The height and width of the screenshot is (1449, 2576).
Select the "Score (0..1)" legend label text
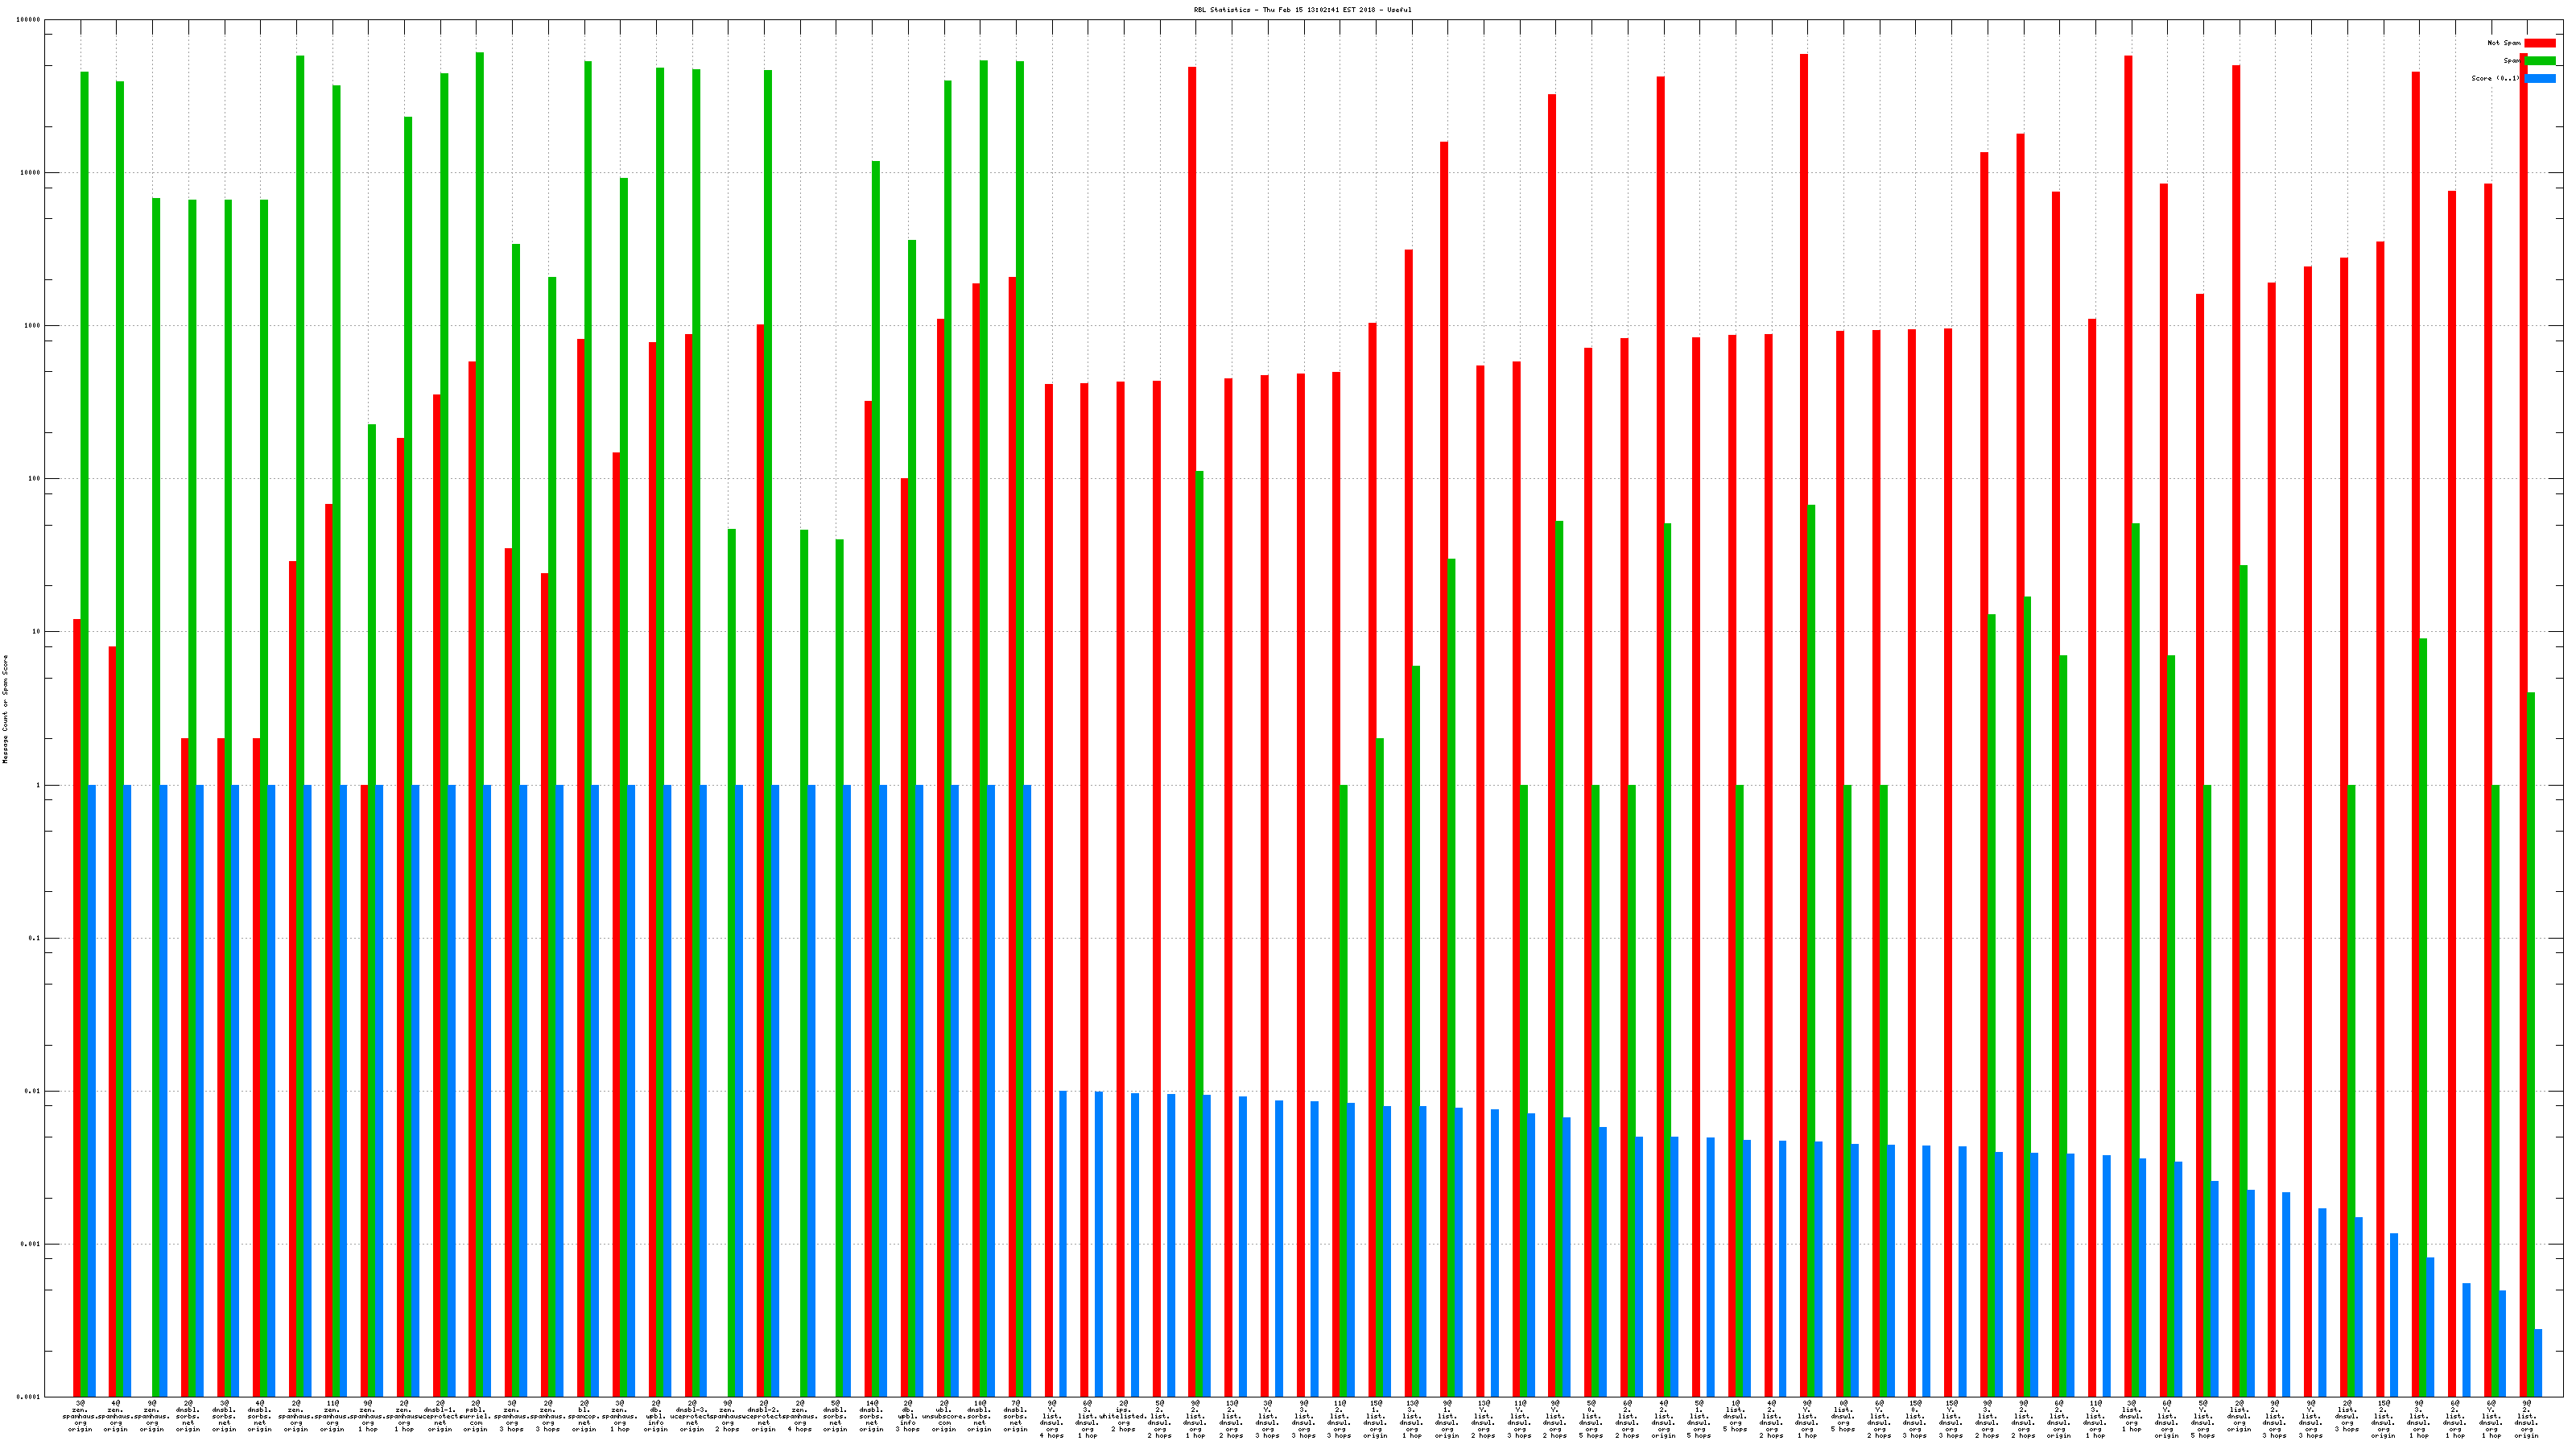click(2495, 78)
